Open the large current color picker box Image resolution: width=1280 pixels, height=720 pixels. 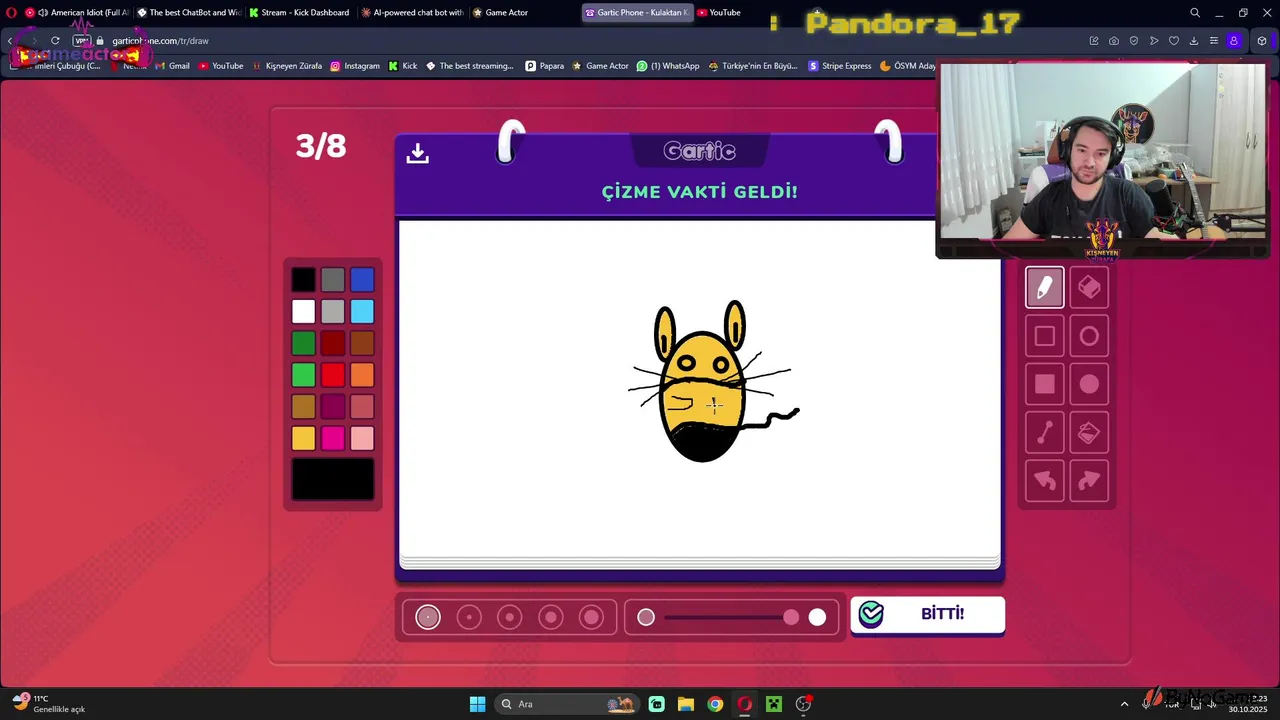point(333,479)
